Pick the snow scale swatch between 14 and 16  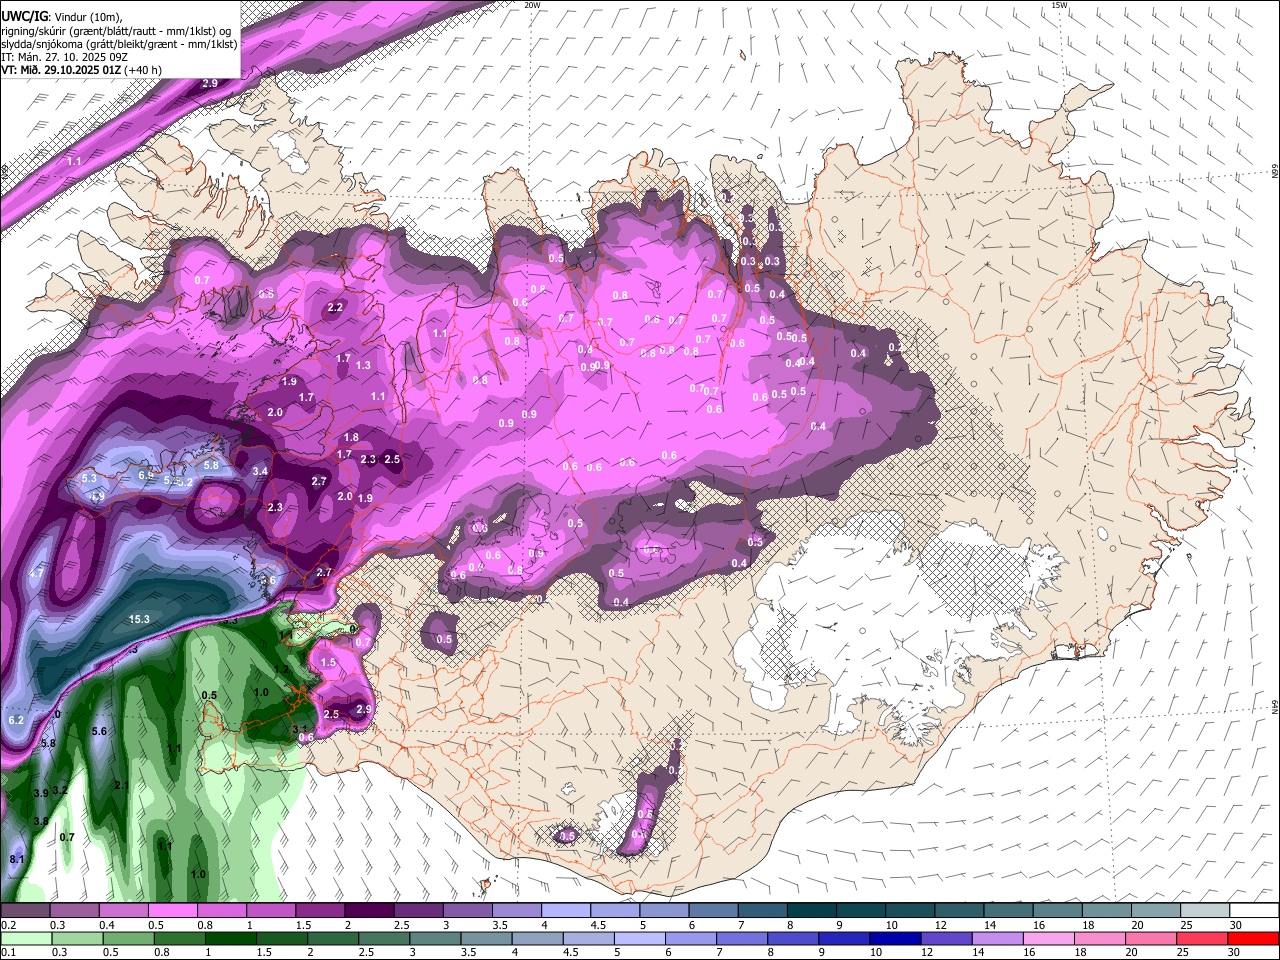(1008, 910)
